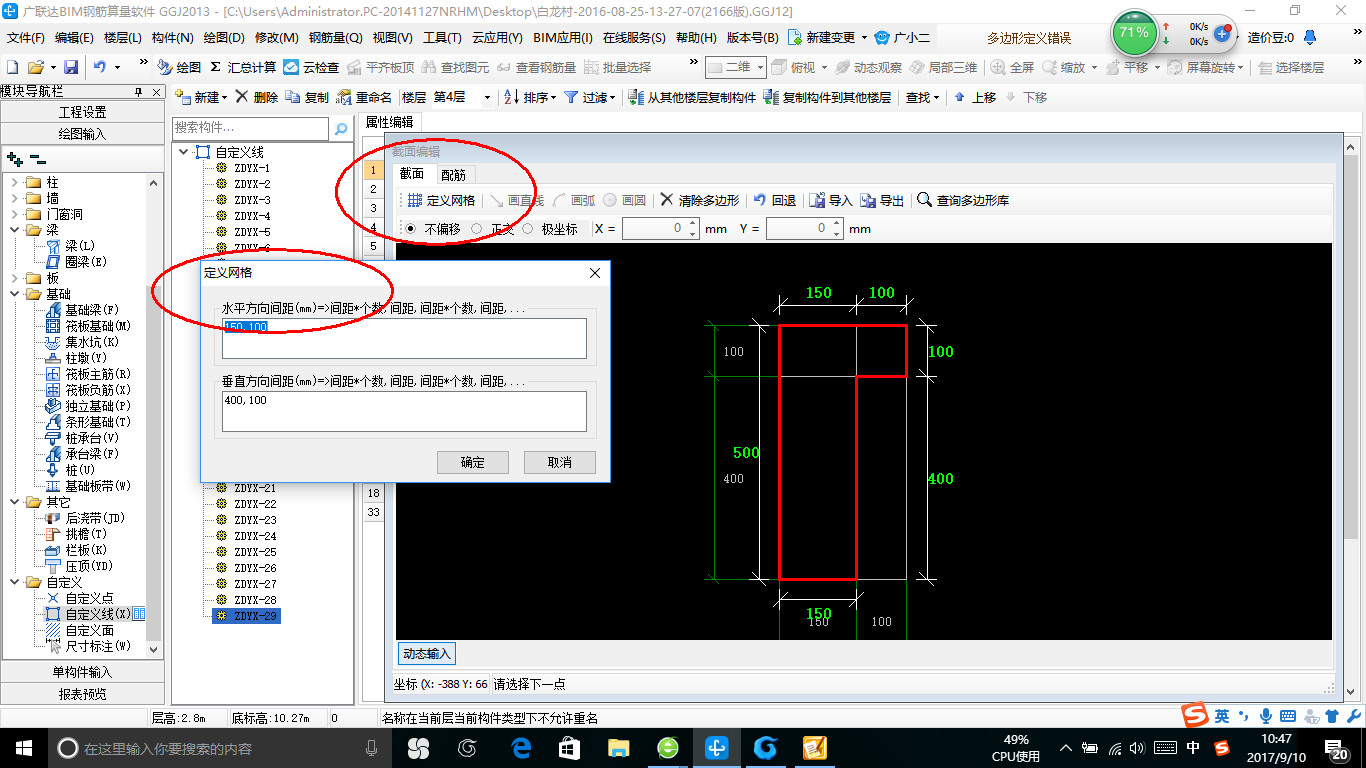The width and height of the screenshot is (1366, 768).
Task: Collapse the 自定义线 component tree root
Action: [183, 152]
